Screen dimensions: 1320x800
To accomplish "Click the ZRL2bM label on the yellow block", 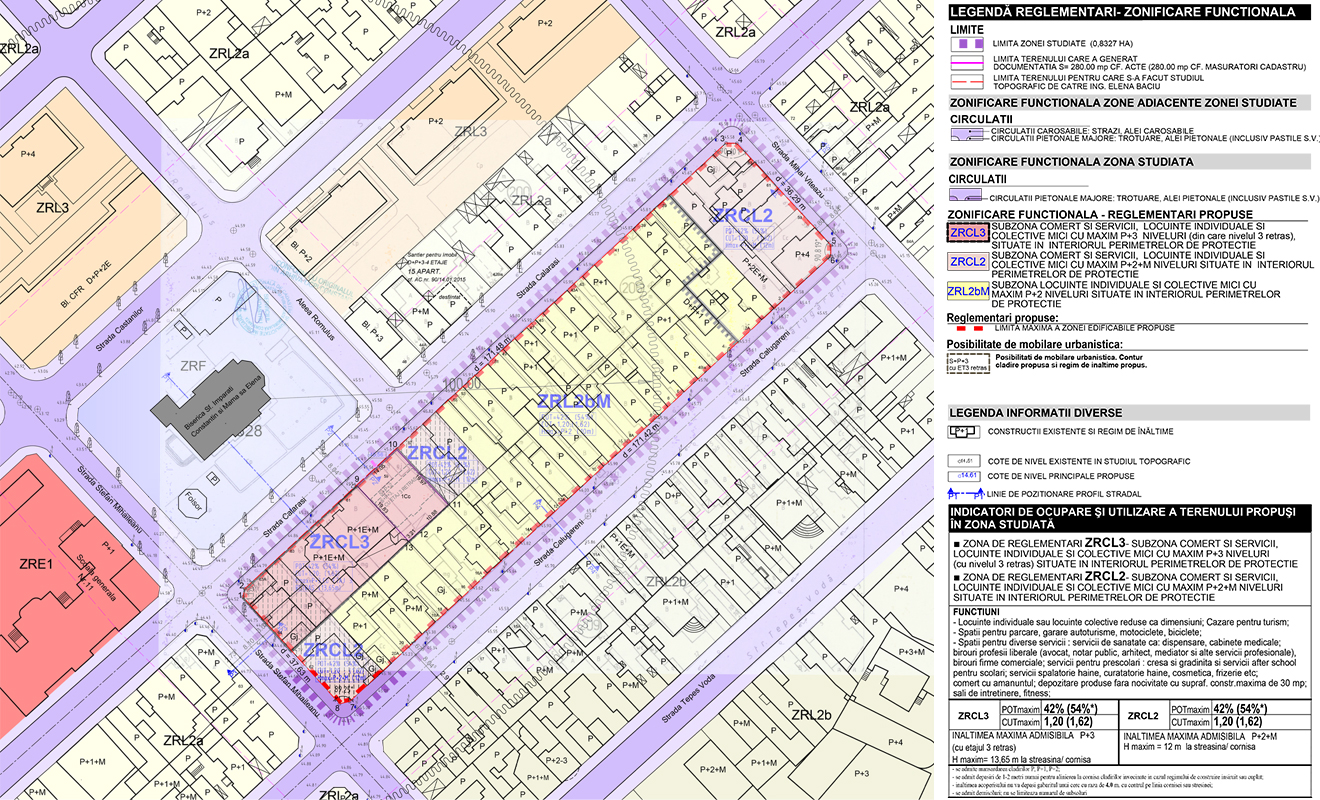I will (x=573, y=401).
